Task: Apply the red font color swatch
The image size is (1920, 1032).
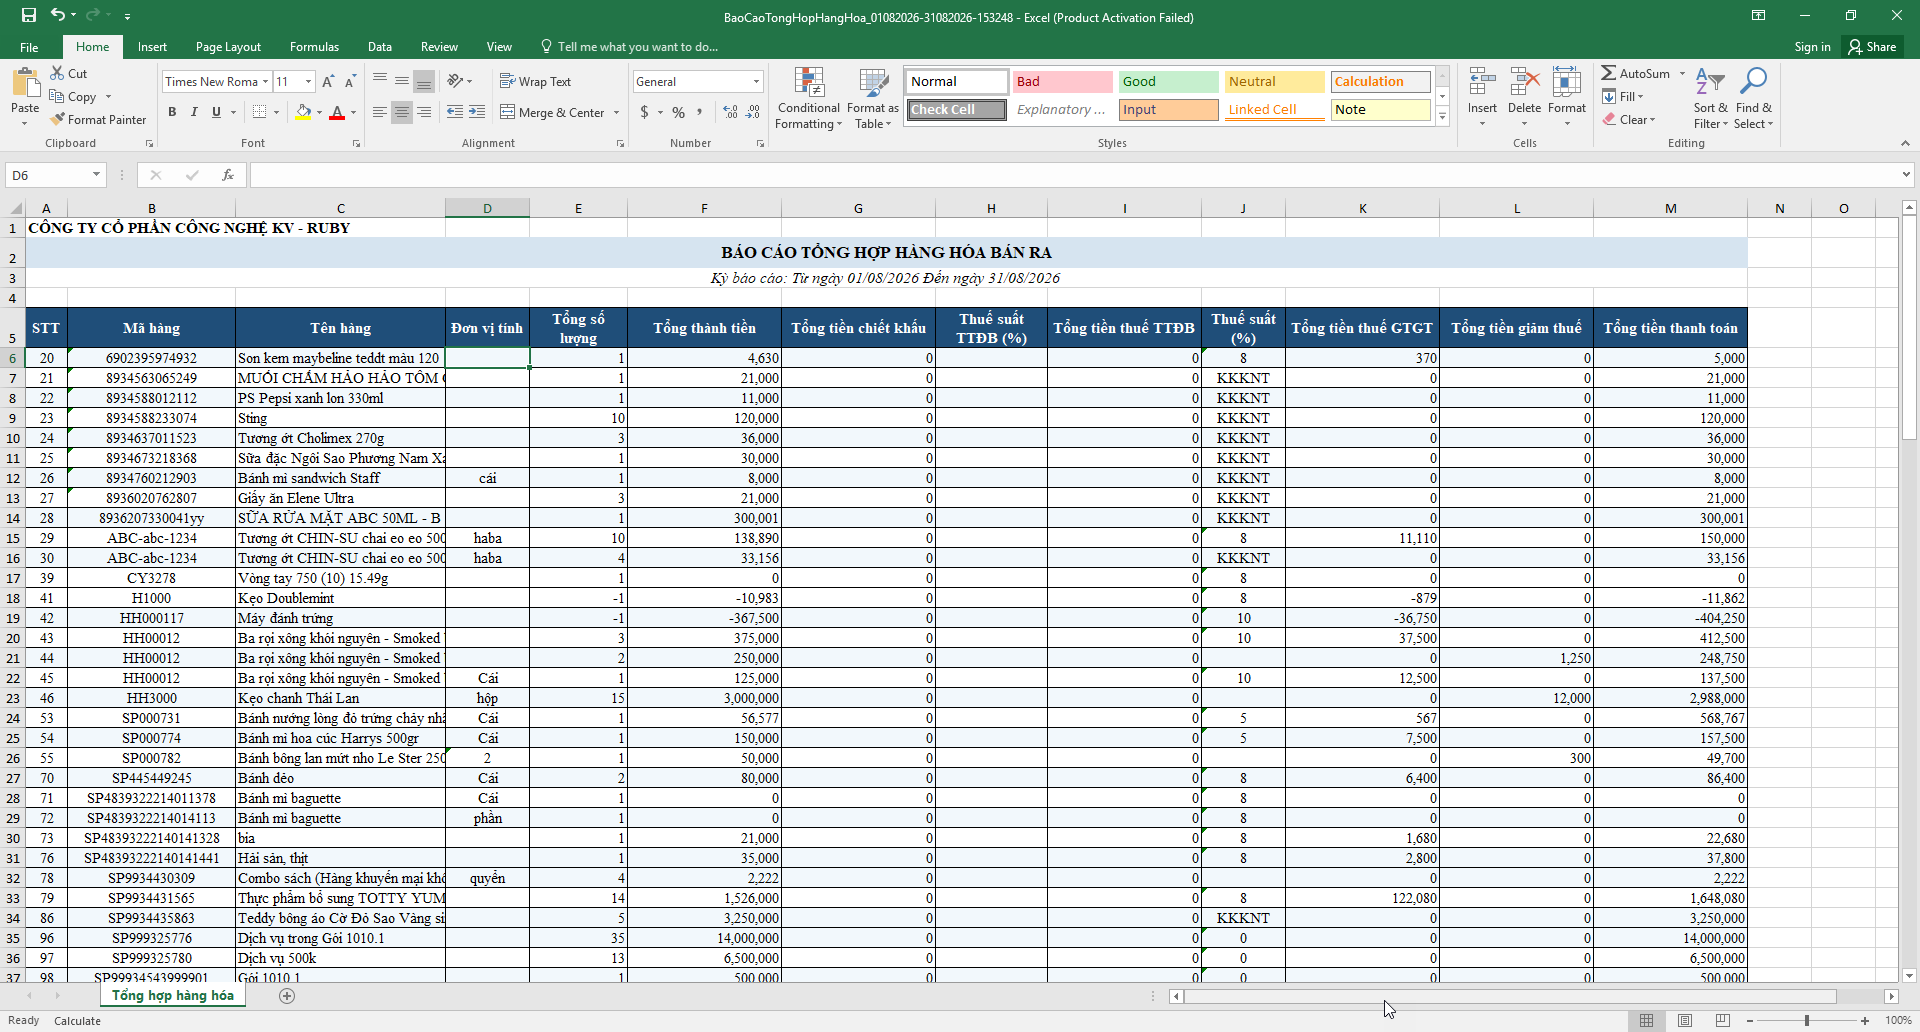Action: coord(337,112)
